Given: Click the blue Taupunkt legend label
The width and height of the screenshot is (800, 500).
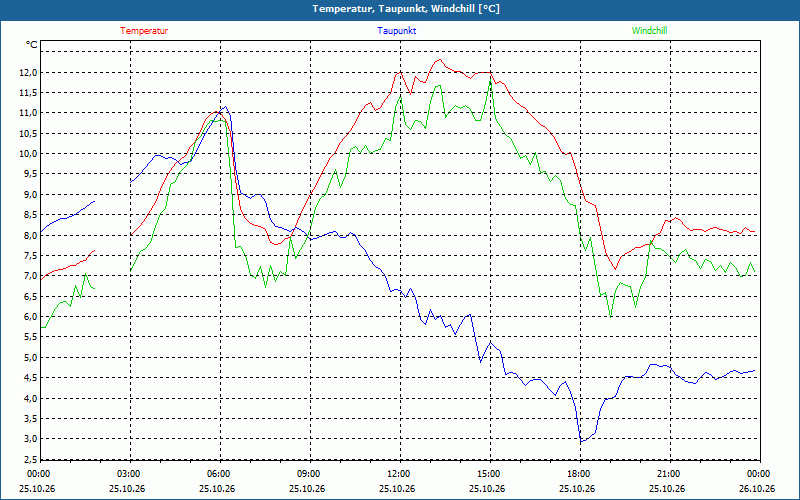Looking at the screenshot, I should pyautogui.click(x=396, y=31).
